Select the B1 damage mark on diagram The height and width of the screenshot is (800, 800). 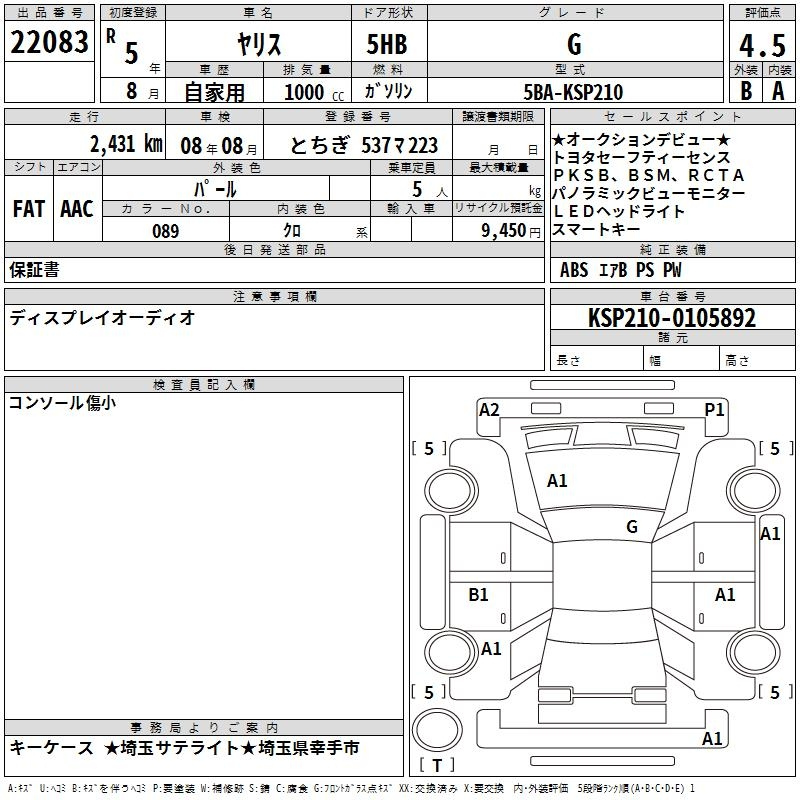coord(478,594)
